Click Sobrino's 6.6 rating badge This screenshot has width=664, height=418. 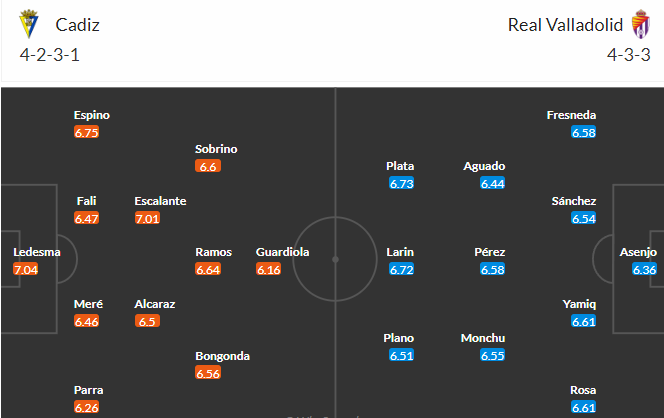[208, 166]
